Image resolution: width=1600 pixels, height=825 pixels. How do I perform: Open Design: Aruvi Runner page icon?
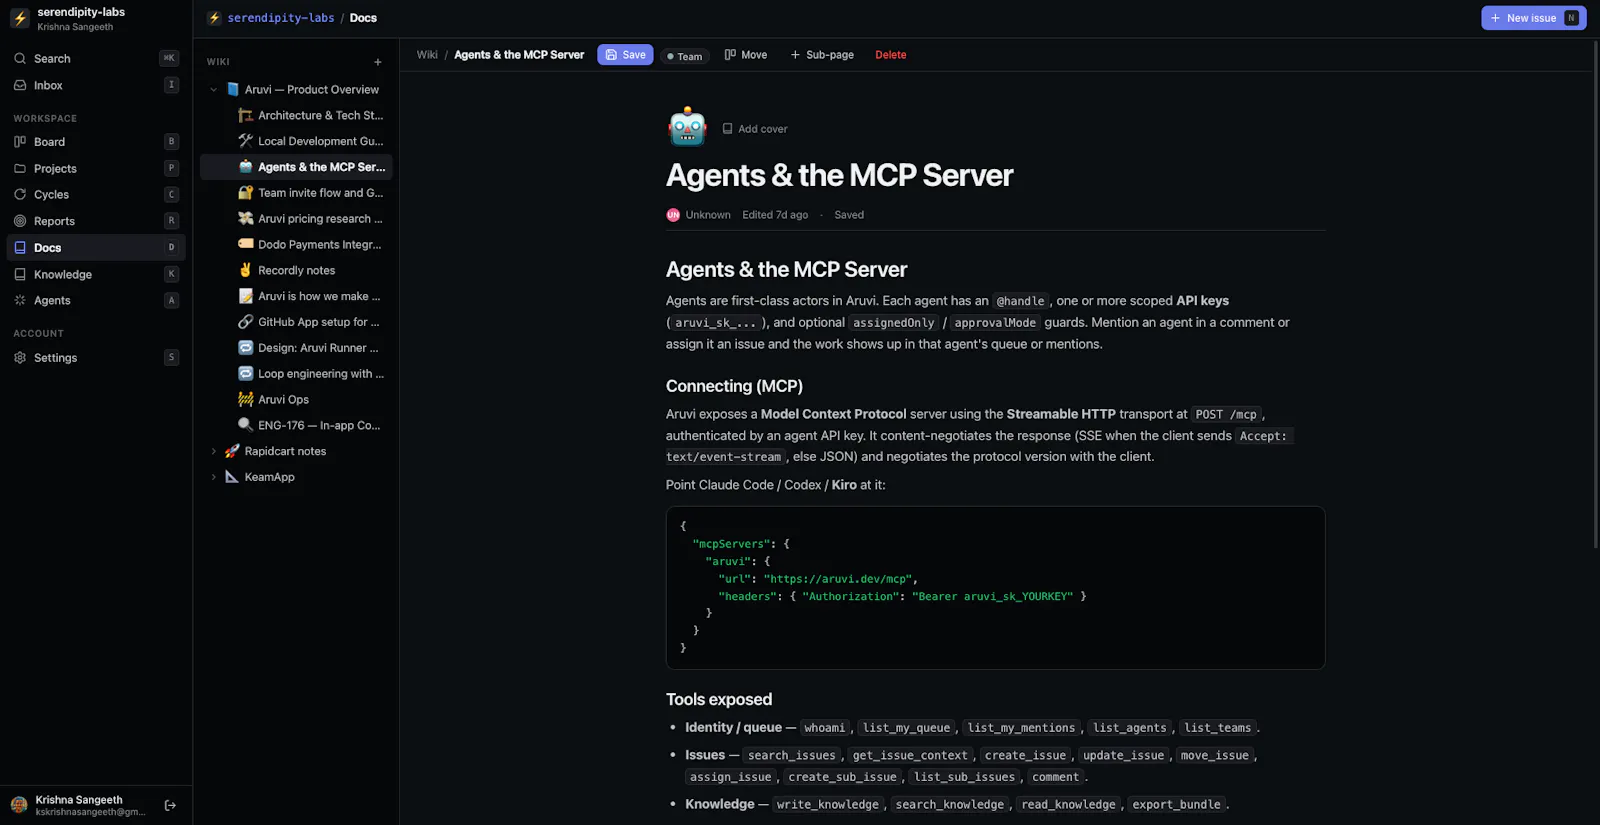pyautogui.click(x=245, y=348)
